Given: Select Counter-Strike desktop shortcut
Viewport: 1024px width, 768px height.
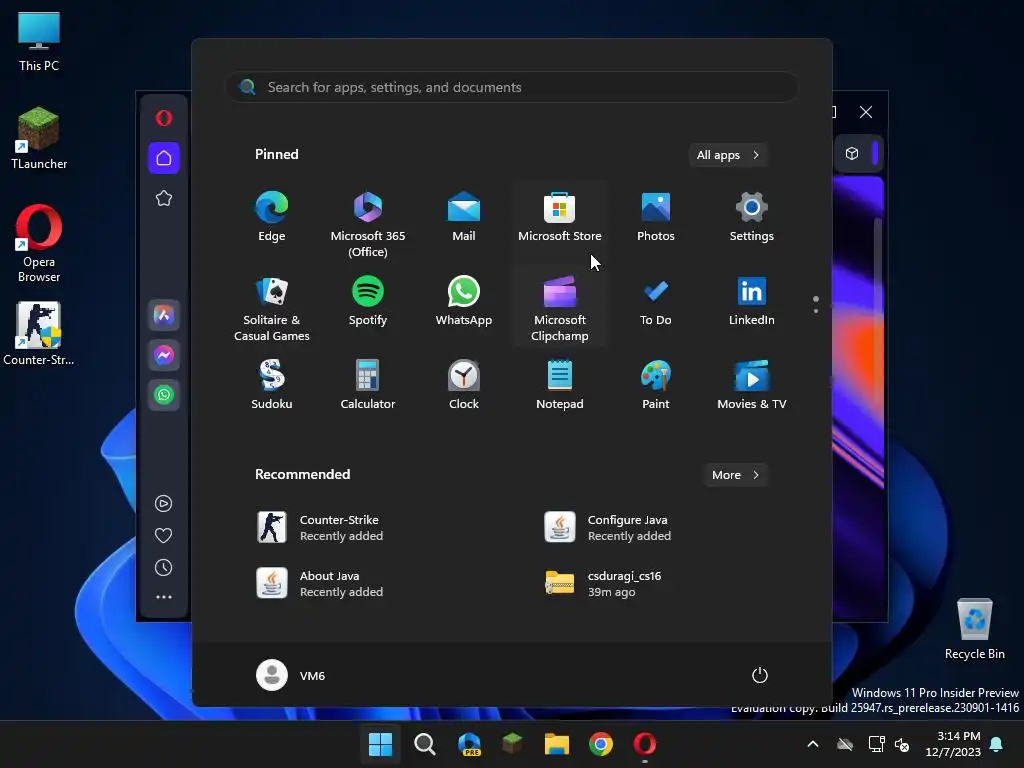Looking at the screenshot, I should point(39,334).
